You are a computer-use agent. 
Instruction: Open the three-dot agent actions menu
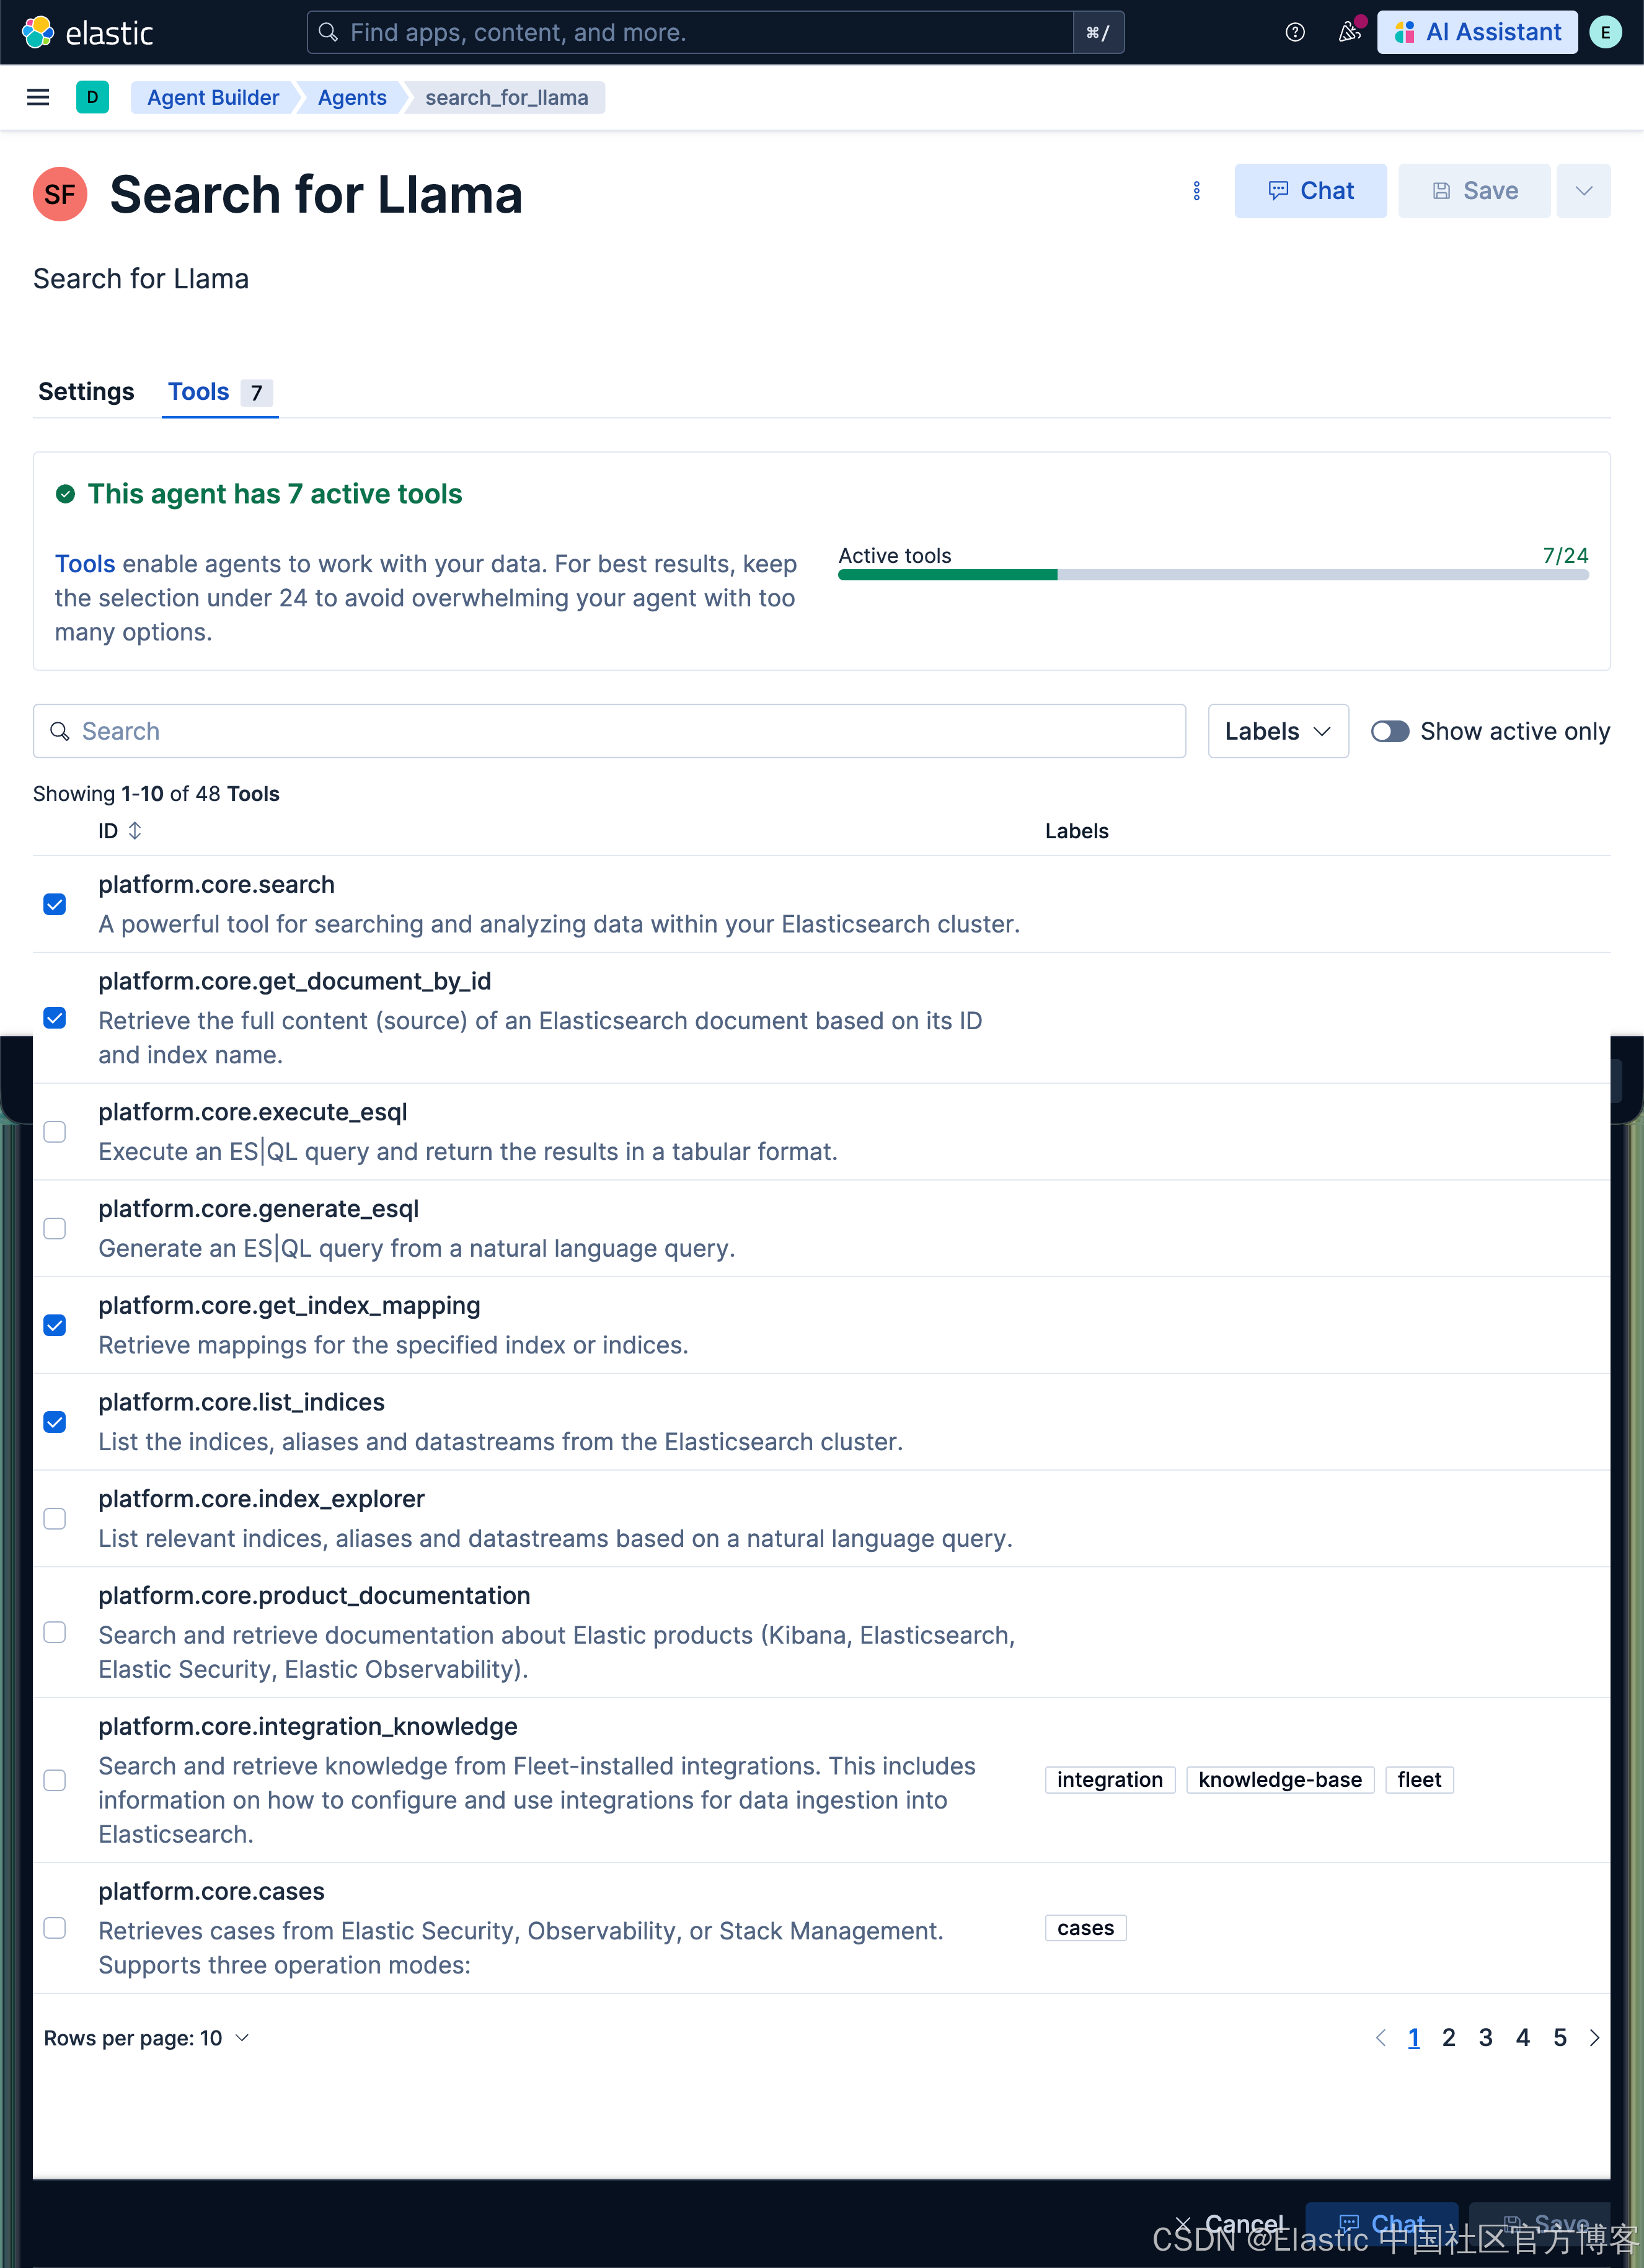(1196, 191)
